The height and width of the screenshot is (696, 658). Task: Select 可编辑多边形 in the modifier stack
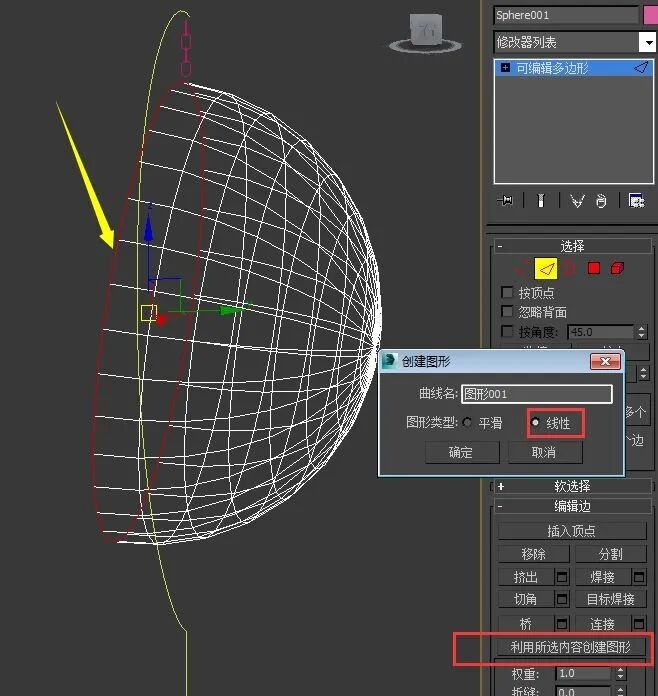[573, 68]
